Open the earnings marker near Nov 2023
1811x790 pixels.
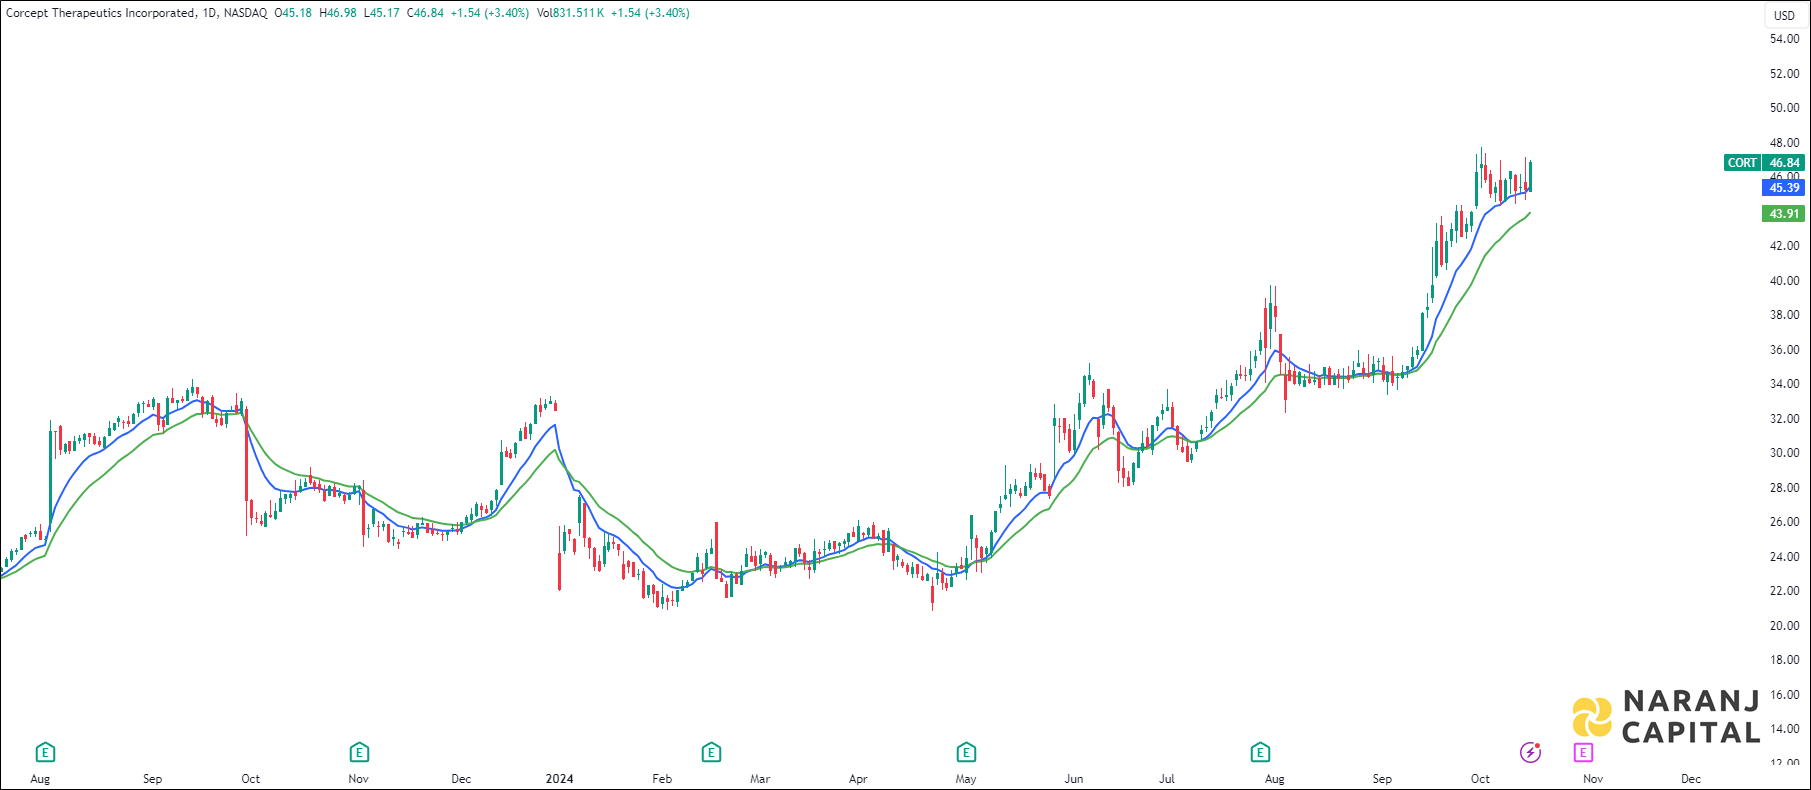[x=359, y=752]
